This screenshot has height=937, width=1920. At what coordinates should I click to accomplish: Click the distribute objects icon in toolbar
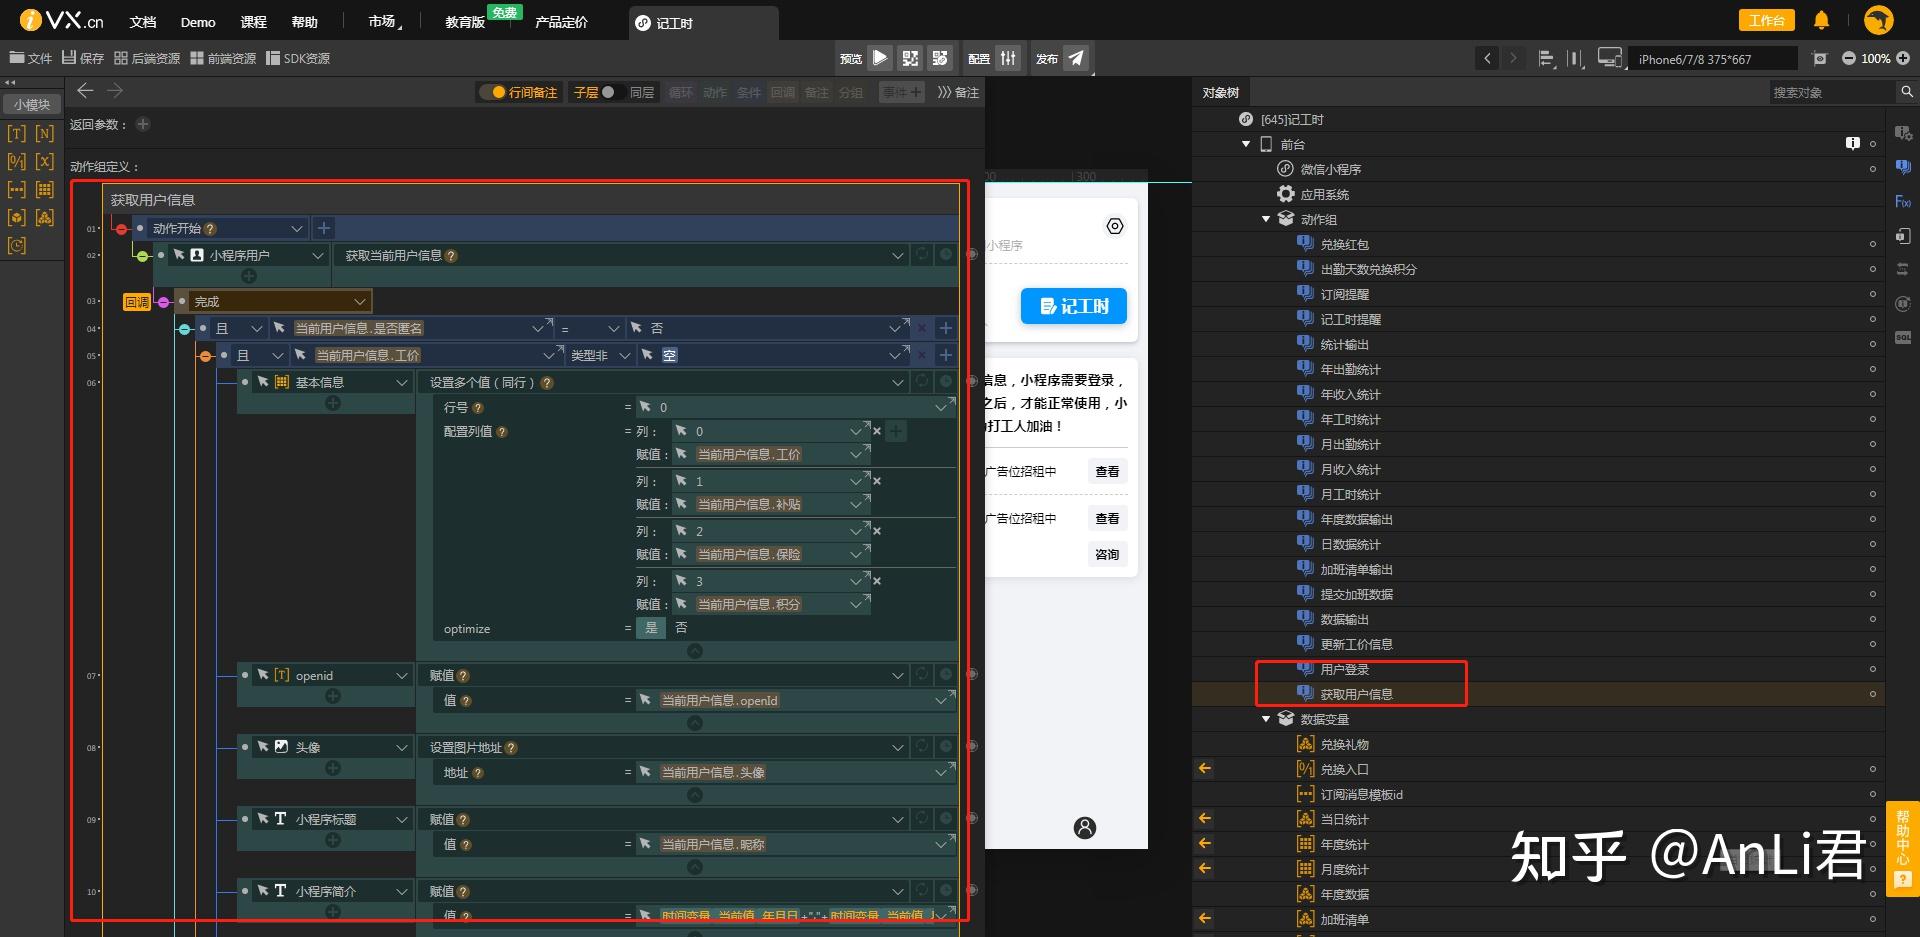[x=1575, y=59]
